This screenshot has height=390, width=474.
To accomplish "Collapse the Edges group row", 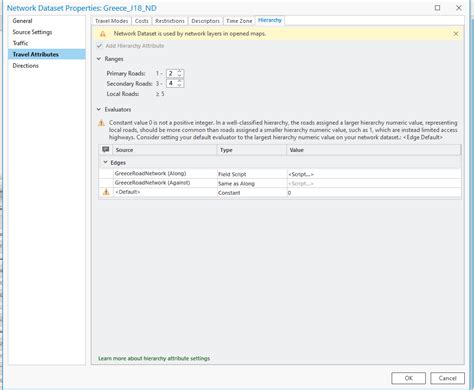I will coord(105,162).
